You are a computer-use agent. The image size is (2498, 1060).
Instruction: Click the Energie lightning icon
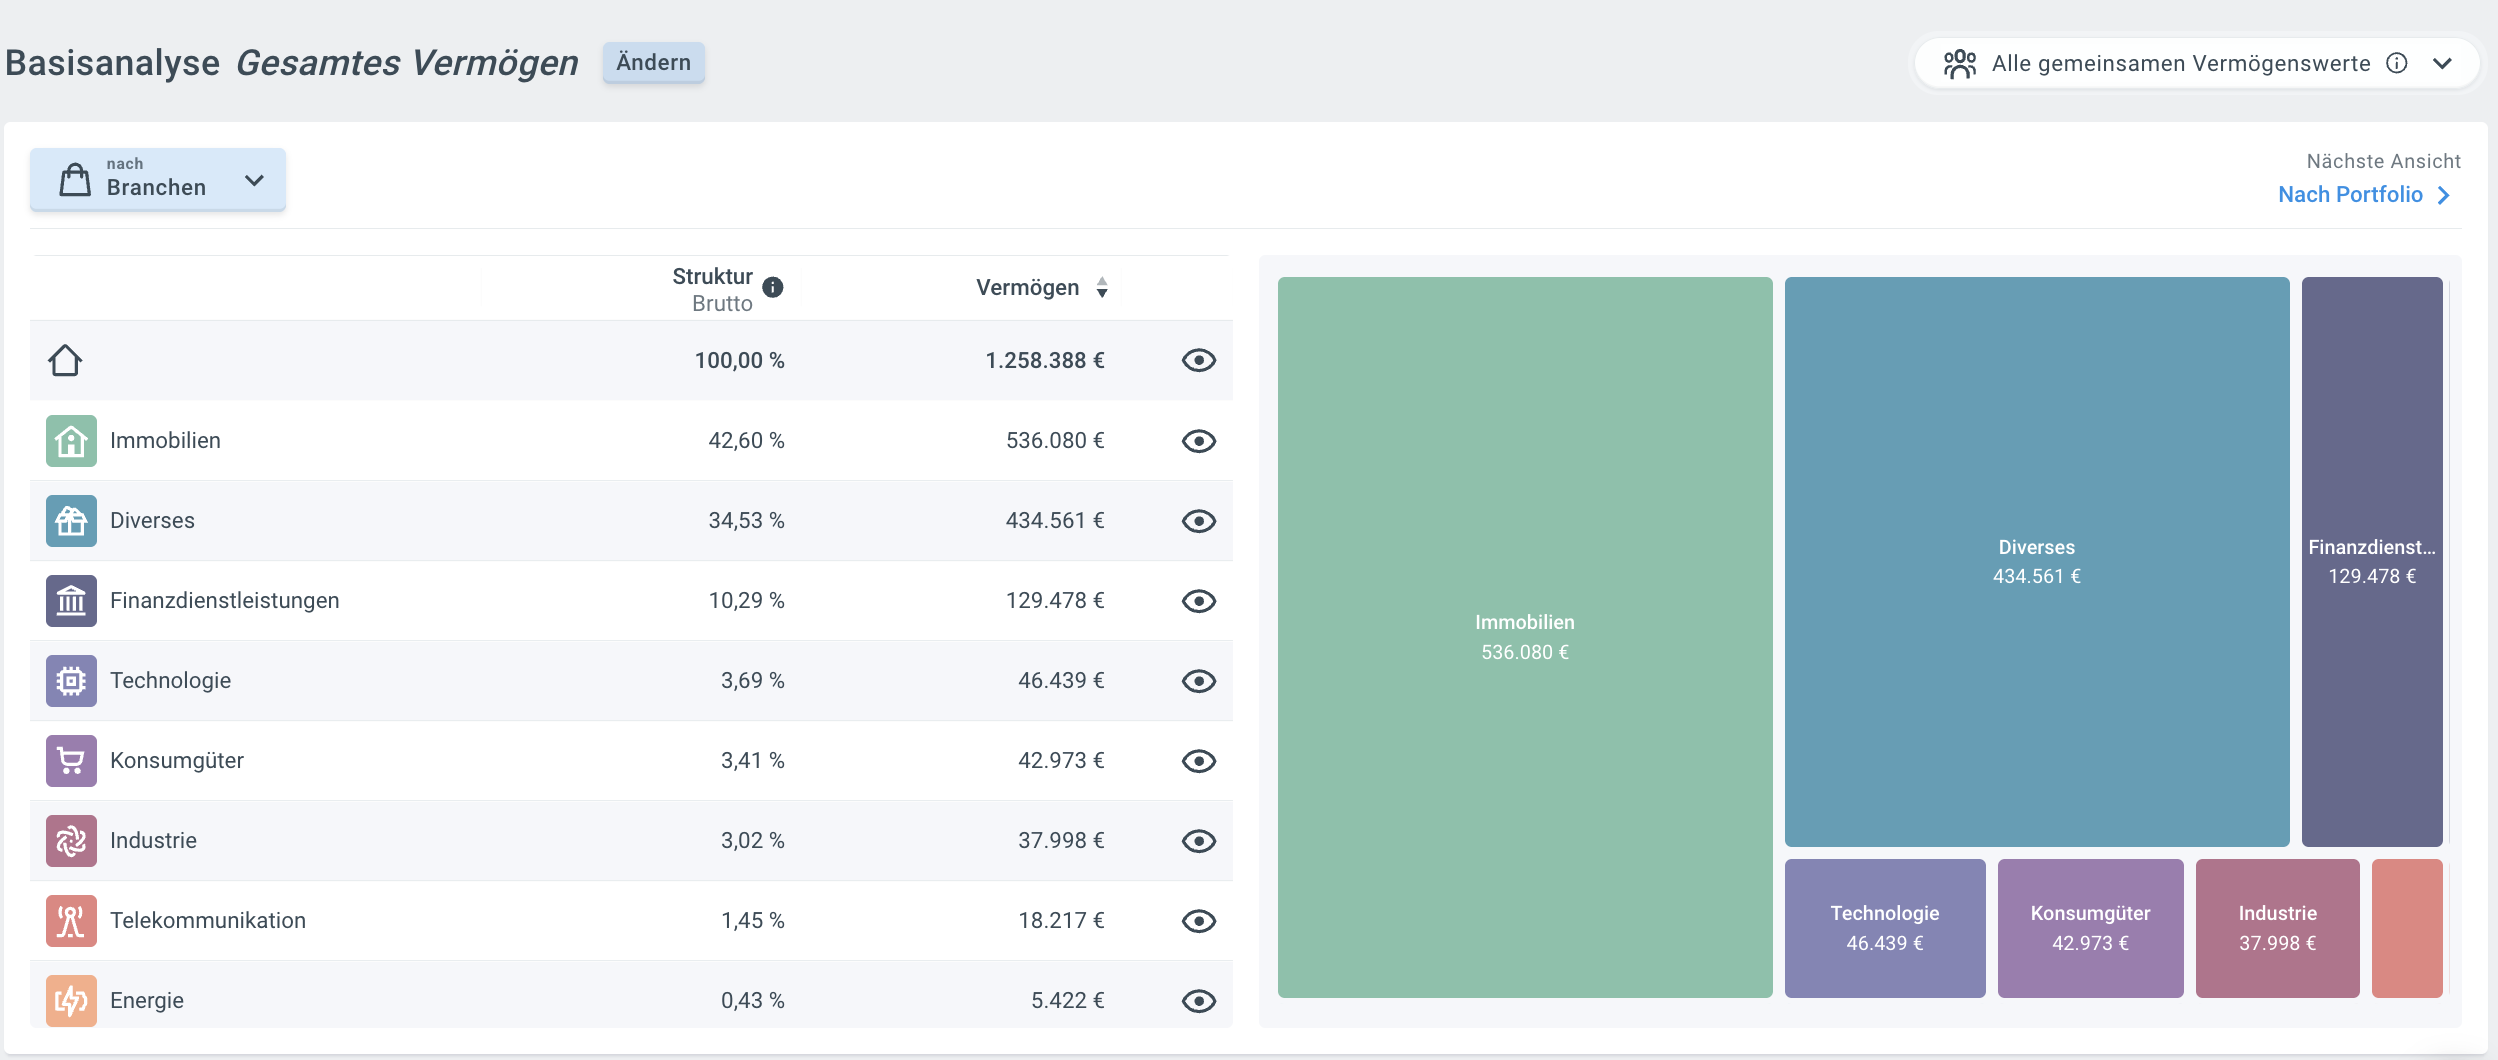click(71, 1000)
